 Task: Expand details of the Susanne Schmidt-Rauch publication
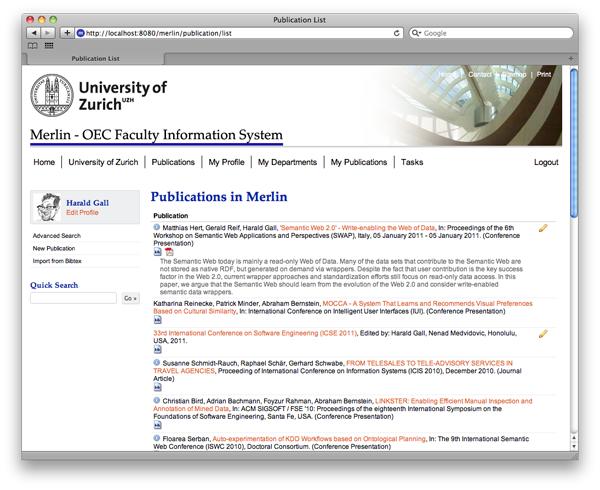click(157, 363)
